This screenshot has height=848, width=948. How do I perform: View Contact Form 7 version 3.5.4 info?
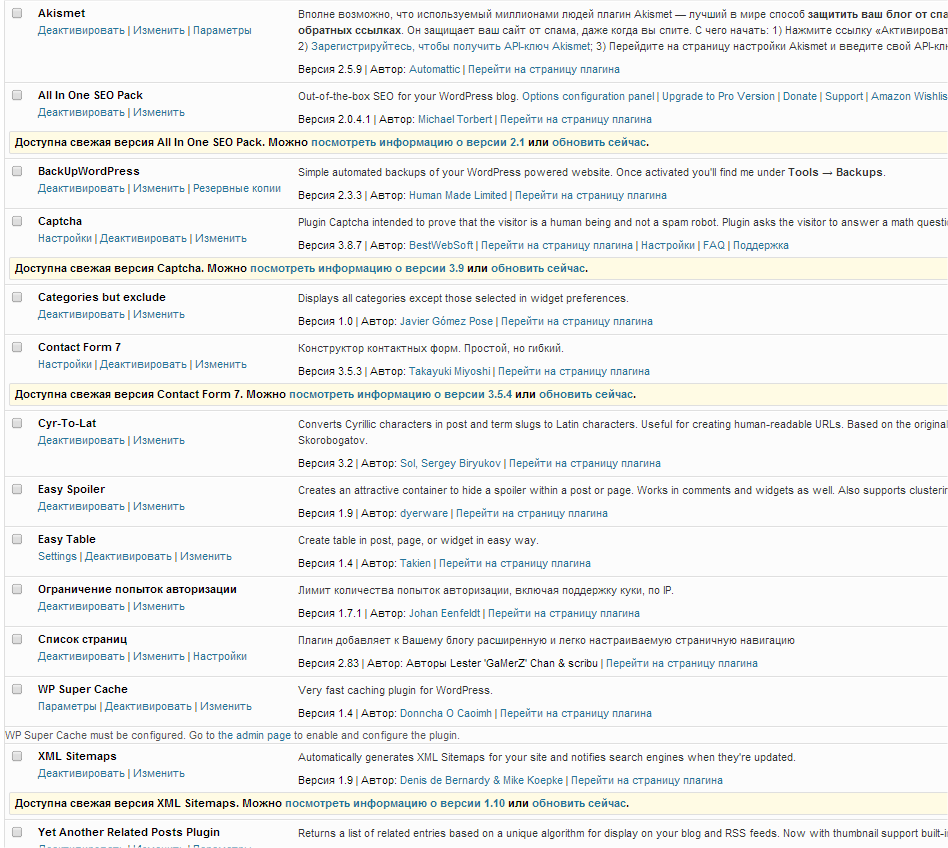400,395
